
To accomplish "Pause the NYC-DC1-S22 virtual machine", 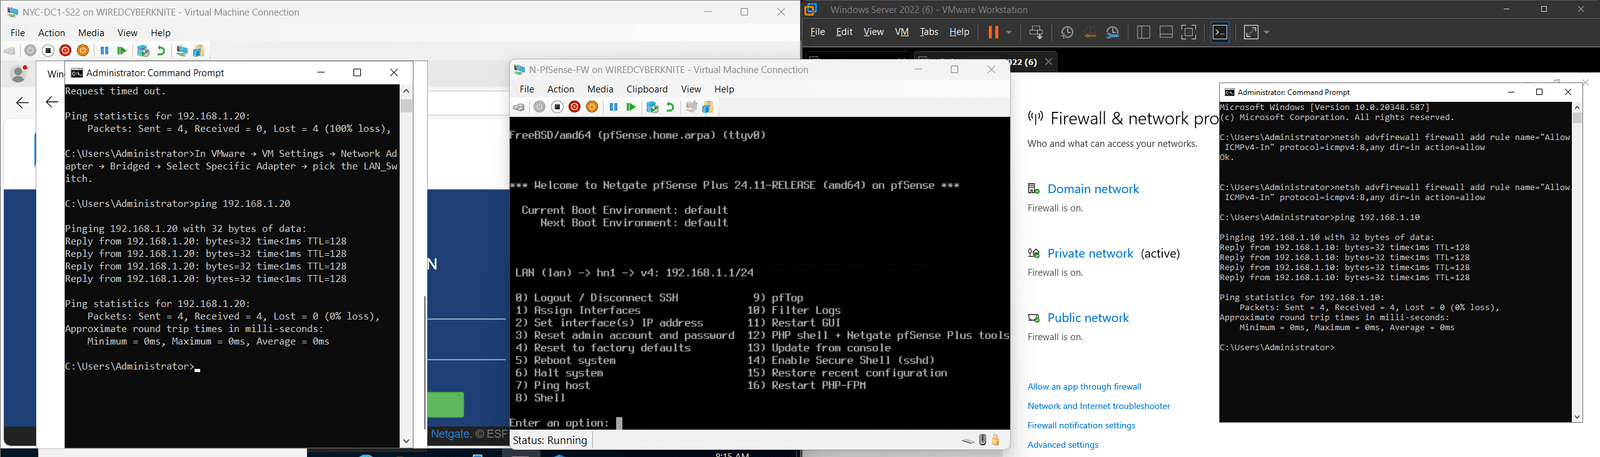I will (104, 50).
